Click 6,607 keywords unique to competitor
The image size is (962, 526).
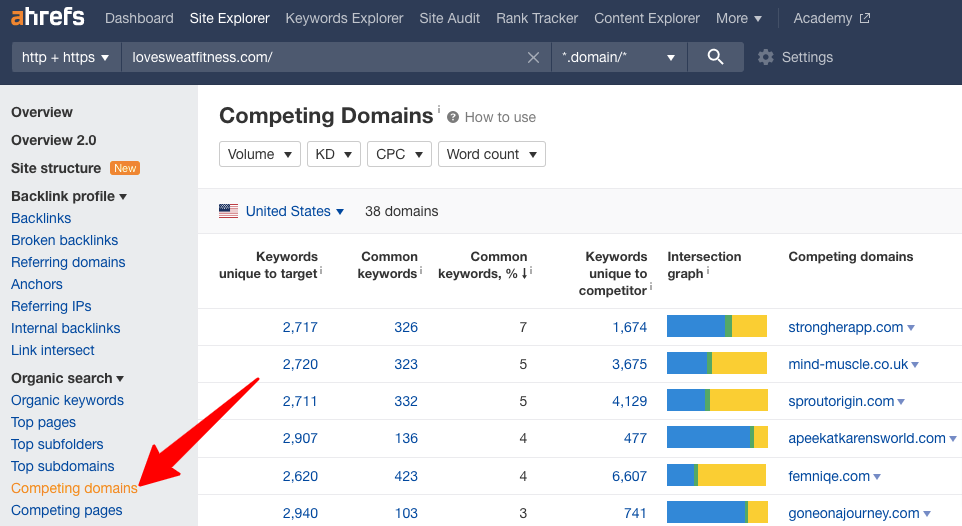tap(629, 476)
